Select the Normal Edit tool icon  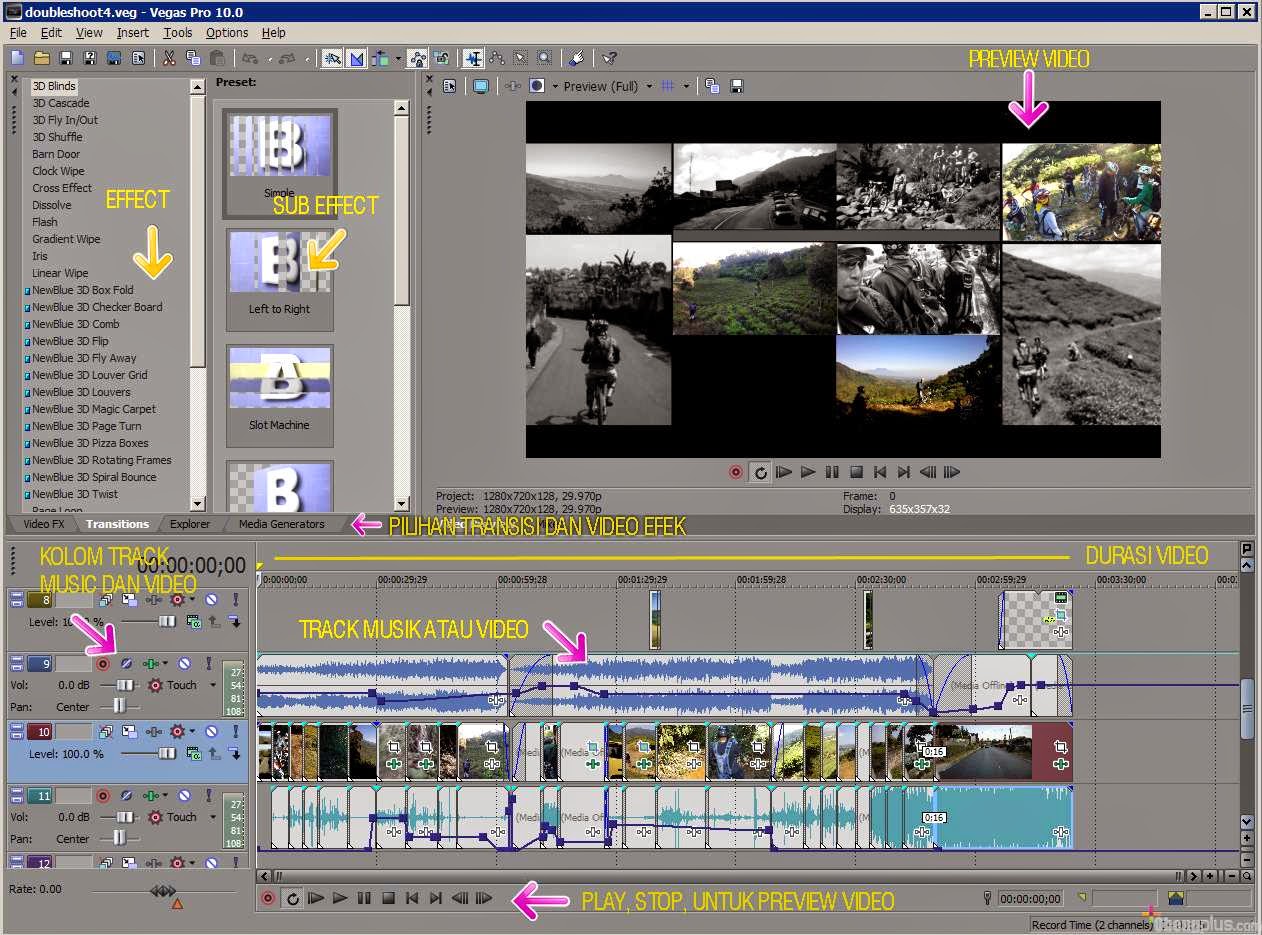pos(473,58)
